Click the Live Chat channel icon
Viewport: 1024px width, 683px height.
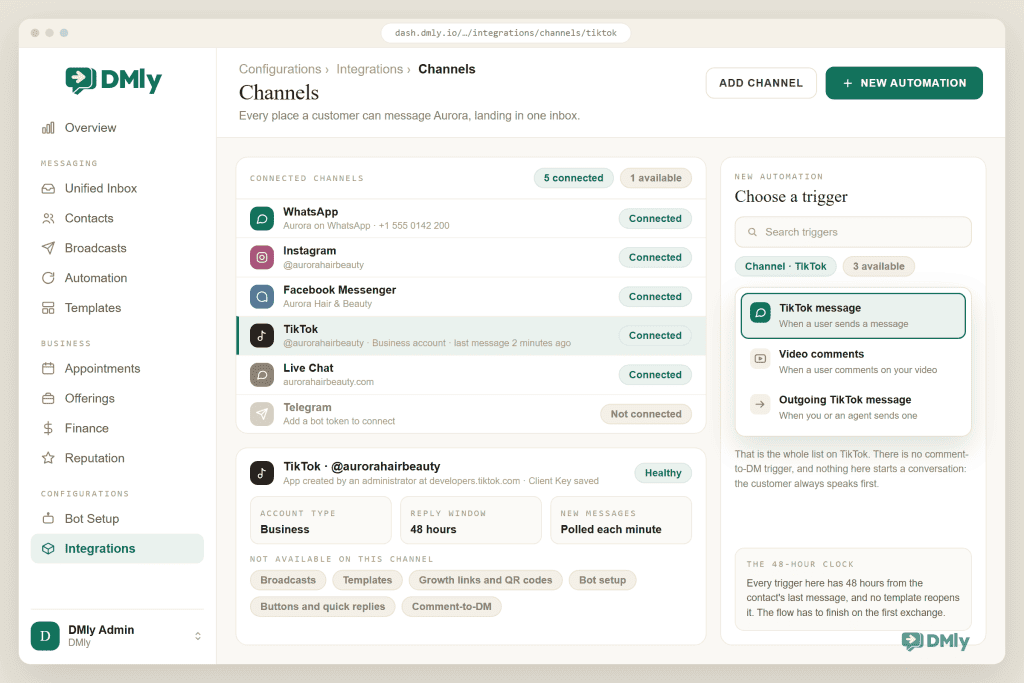262,375
